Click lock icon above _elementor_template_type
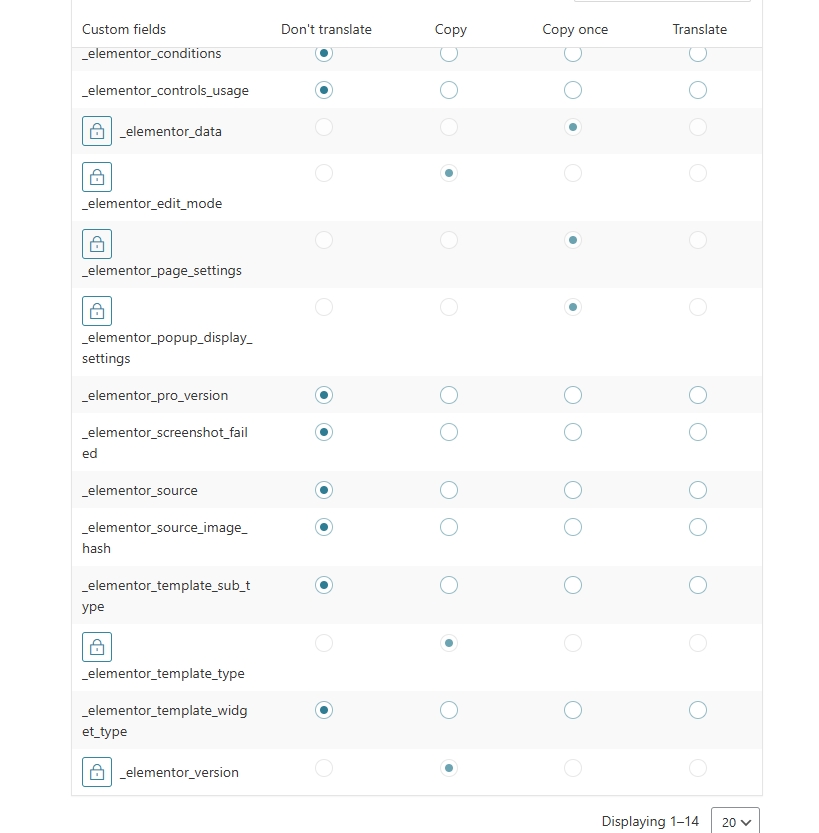This screenshot has height=833, width=819. tap(97, 647)
